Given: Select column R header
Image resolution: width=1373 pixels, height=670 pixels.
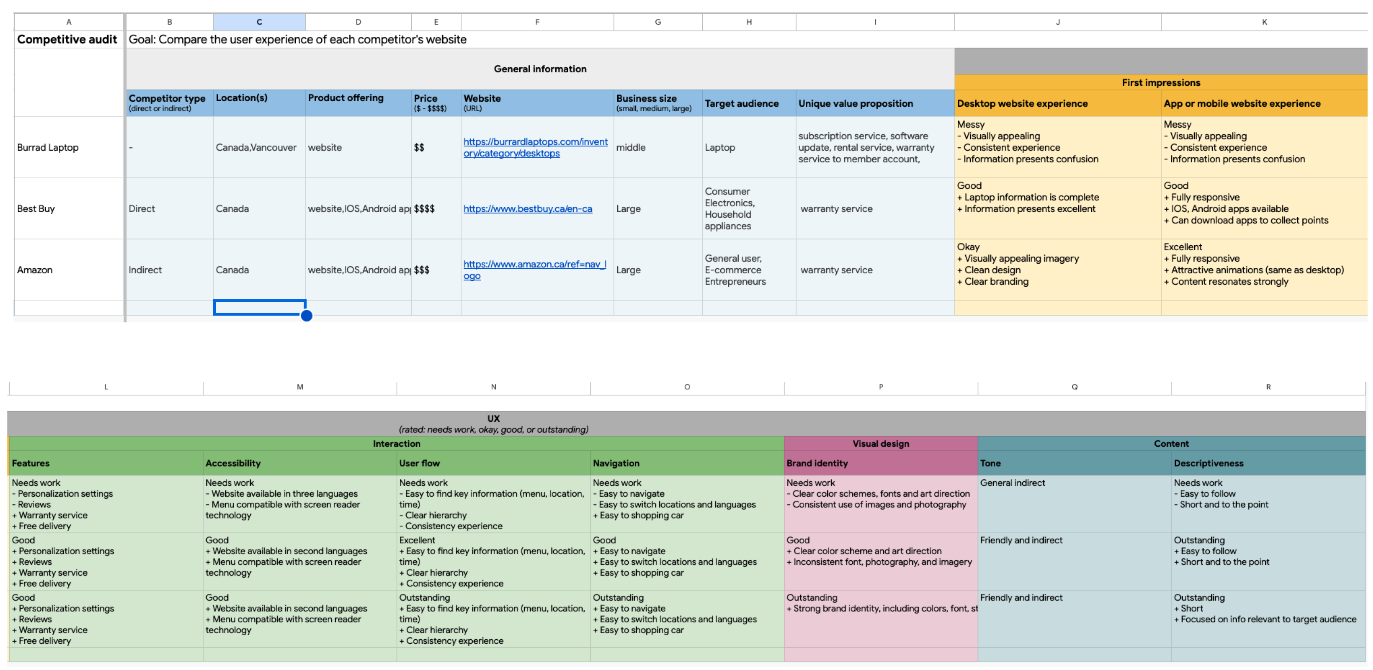Looking at the screenshot, I should (1268, 387).
